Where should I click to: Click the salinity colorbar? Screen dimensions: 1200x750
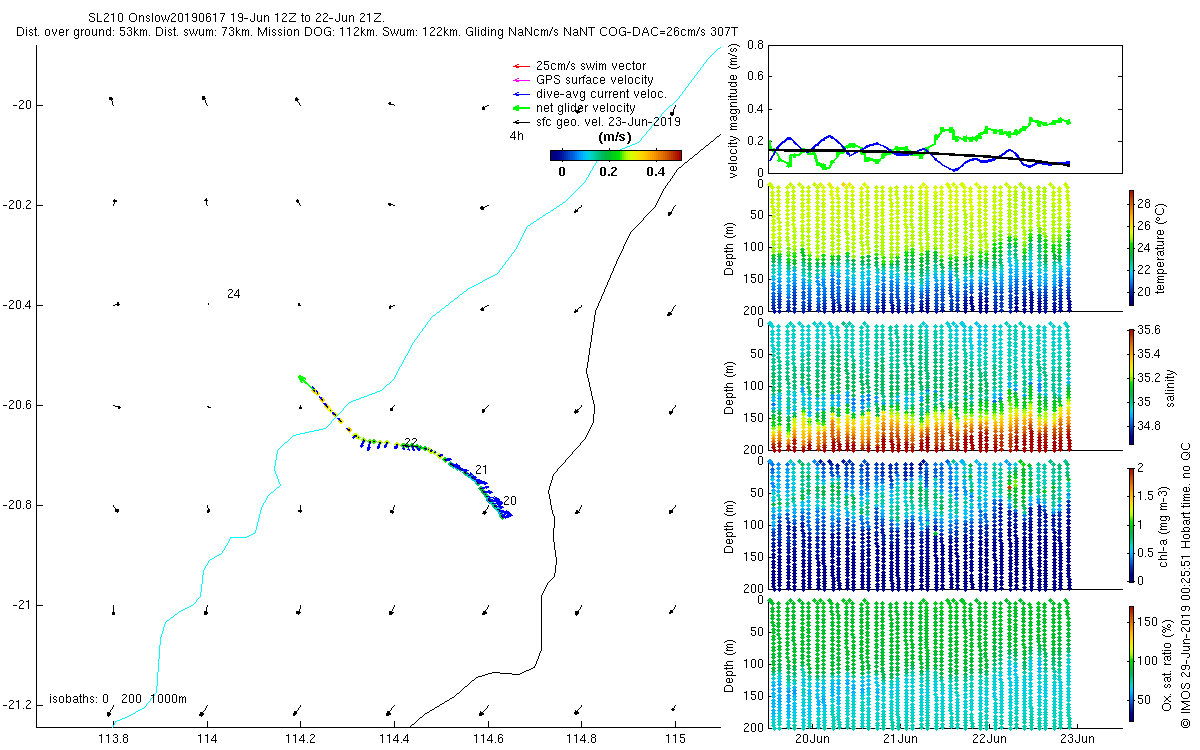tap(1131, 385)
